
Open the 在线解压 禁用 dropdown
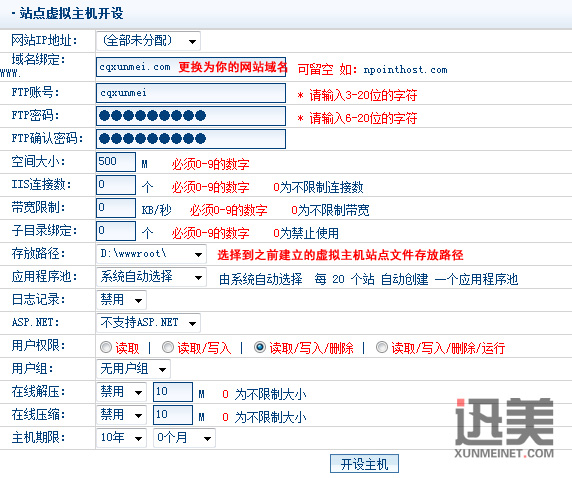pos(121,392)
